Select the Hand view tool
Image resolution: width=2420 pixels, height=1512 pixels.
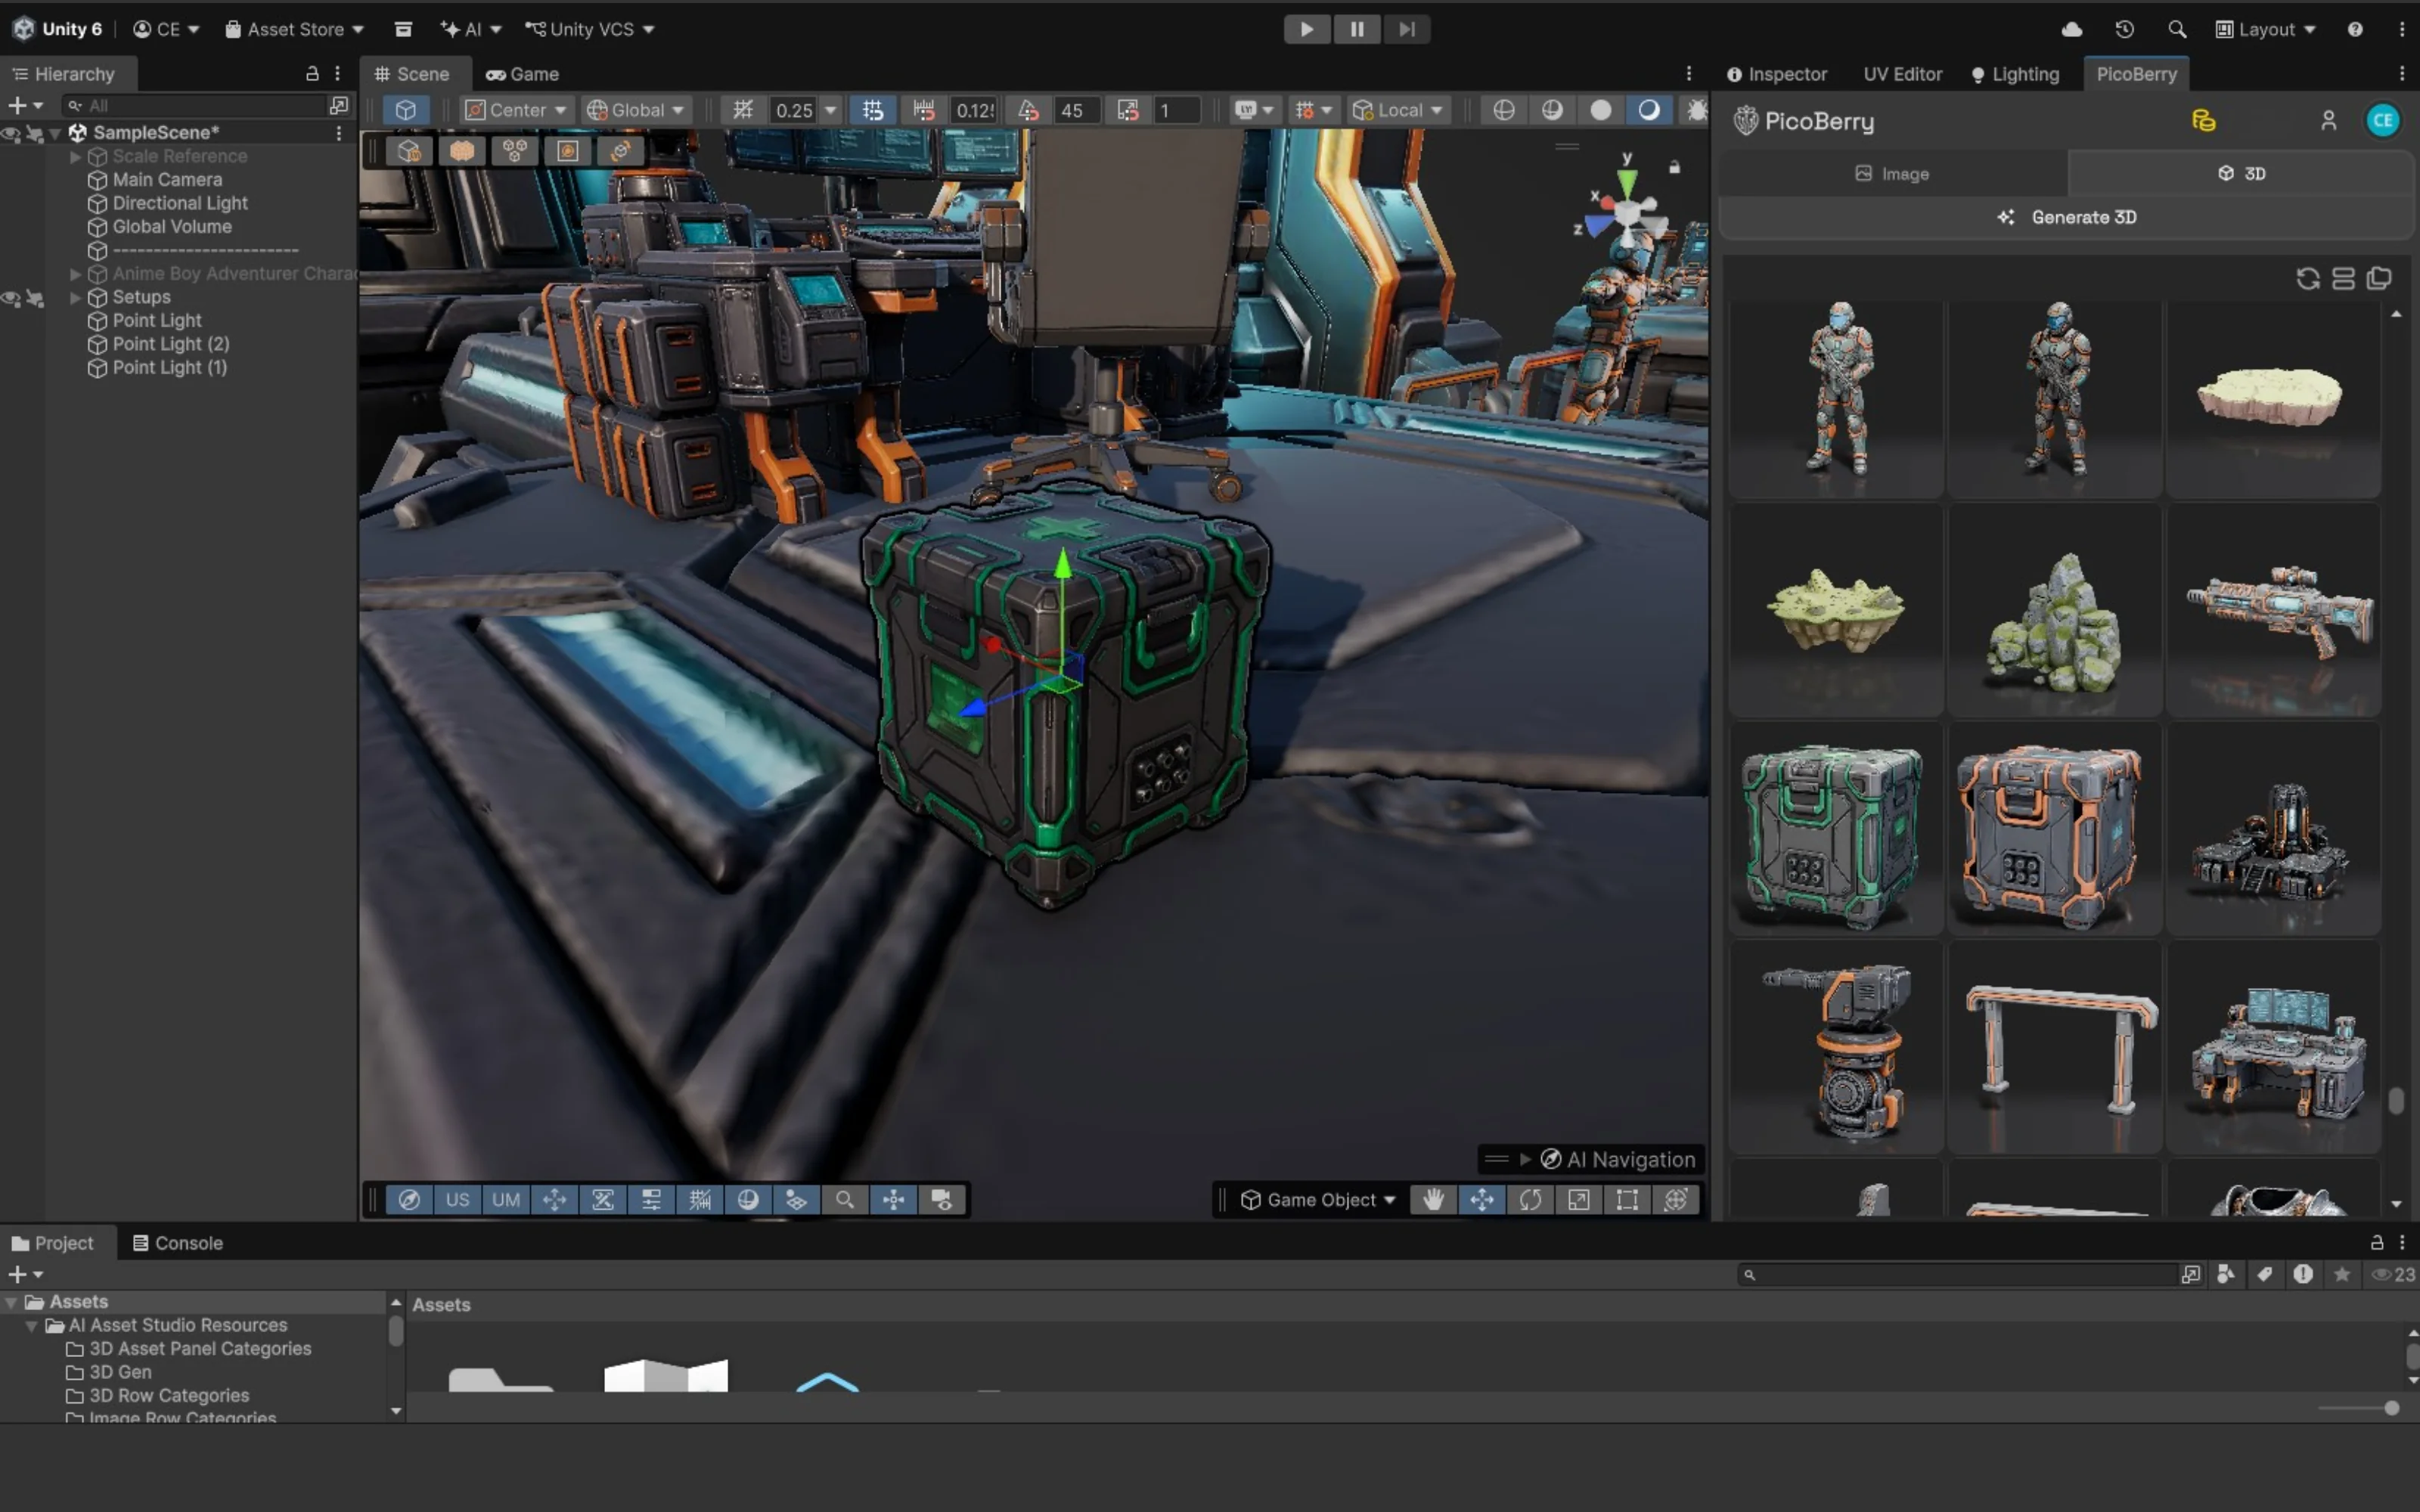point(1433,1199)
